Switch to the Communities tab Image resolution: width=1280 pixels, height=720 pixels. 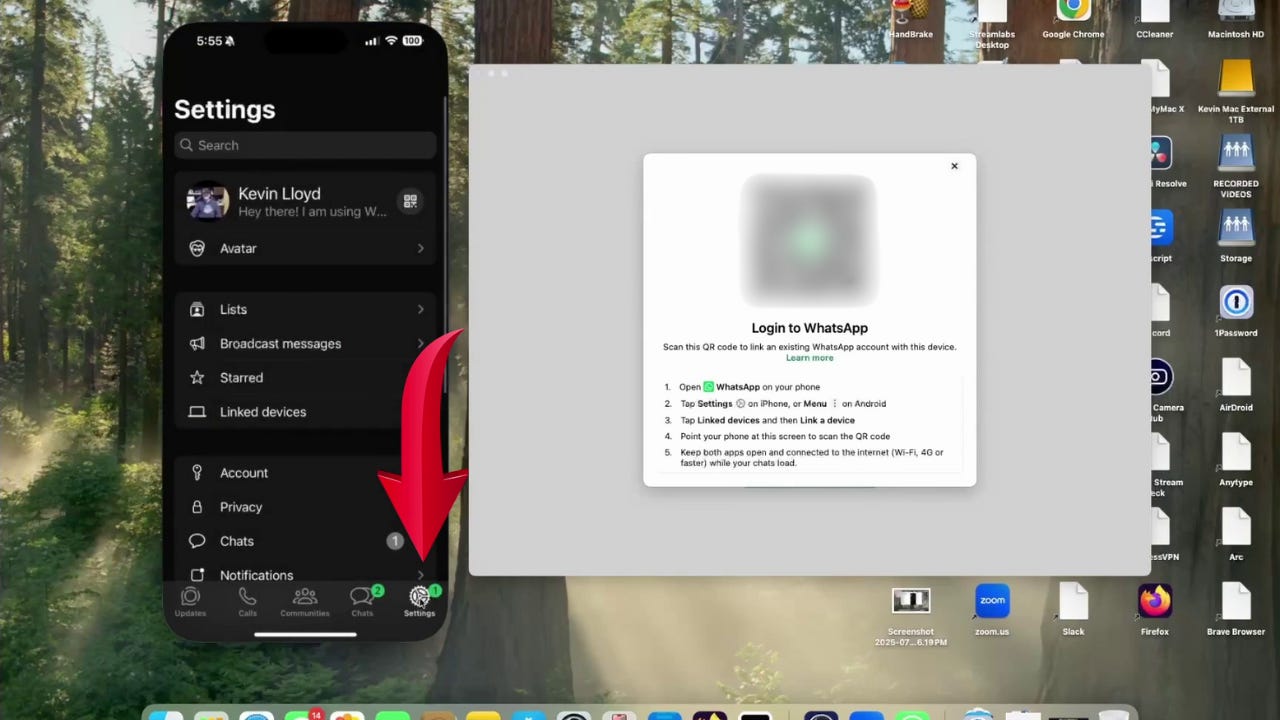[305, 602]
